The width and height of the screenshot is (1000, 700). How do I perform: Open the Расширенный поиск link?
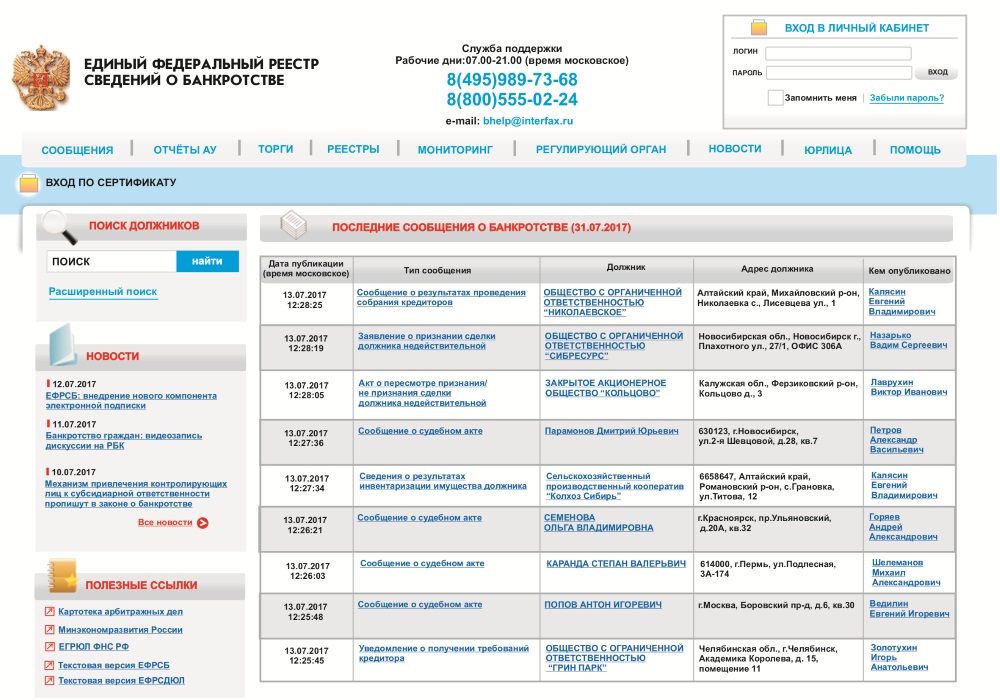tap(103, 291)
